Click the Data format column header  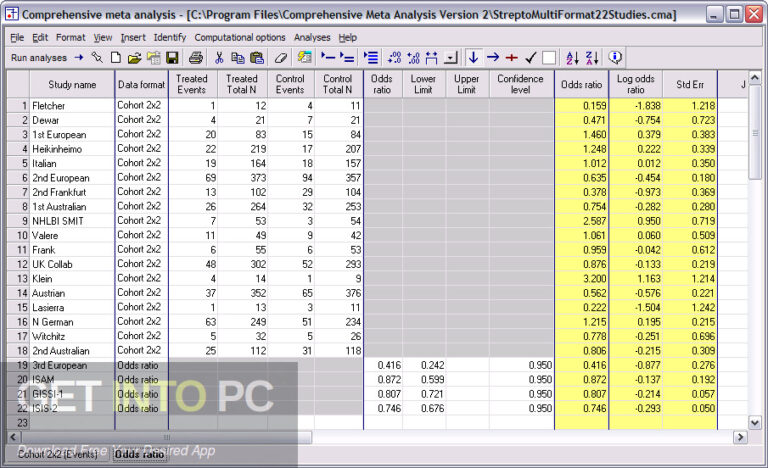click(142, 84)
